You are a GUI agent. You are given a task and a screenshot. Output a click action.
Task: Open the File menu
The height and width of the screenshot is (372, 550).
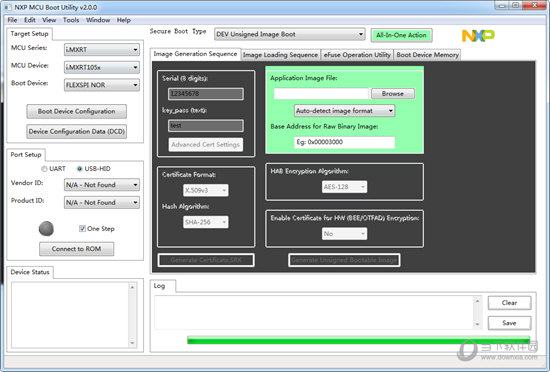pyautogui.click(x=12, y=20)
